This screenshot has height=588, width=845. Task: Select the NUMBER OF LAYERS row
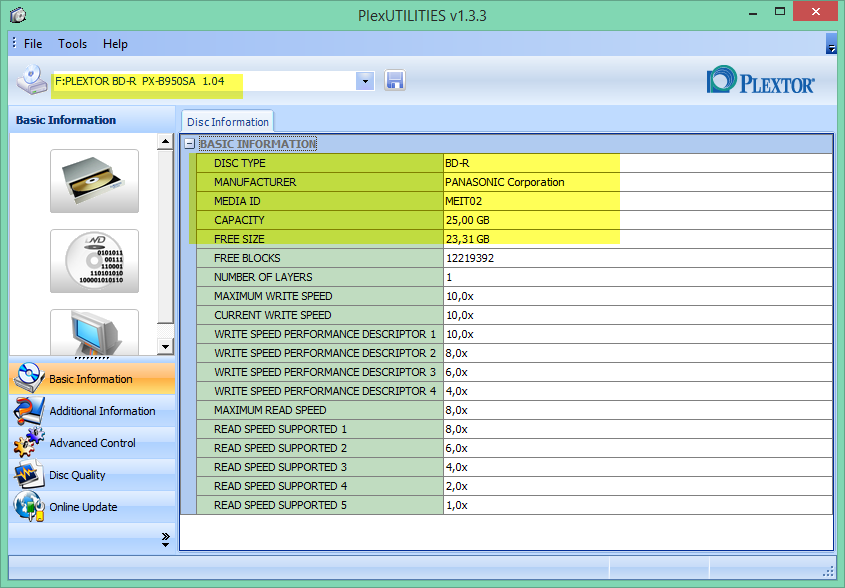click(515, 277)
